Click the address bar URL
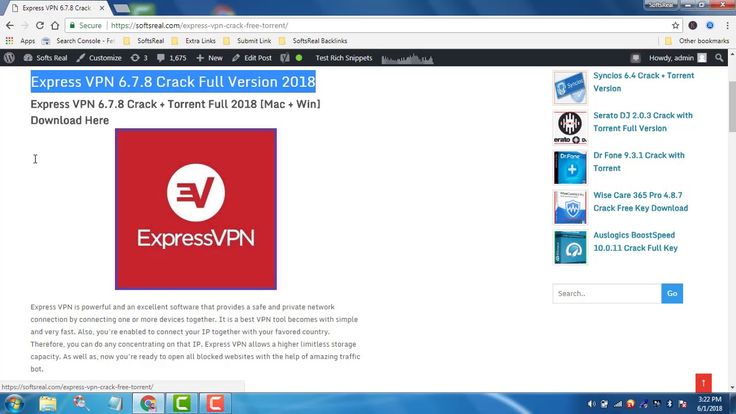Viewport: 736px width, 414px height. (199, 25)
